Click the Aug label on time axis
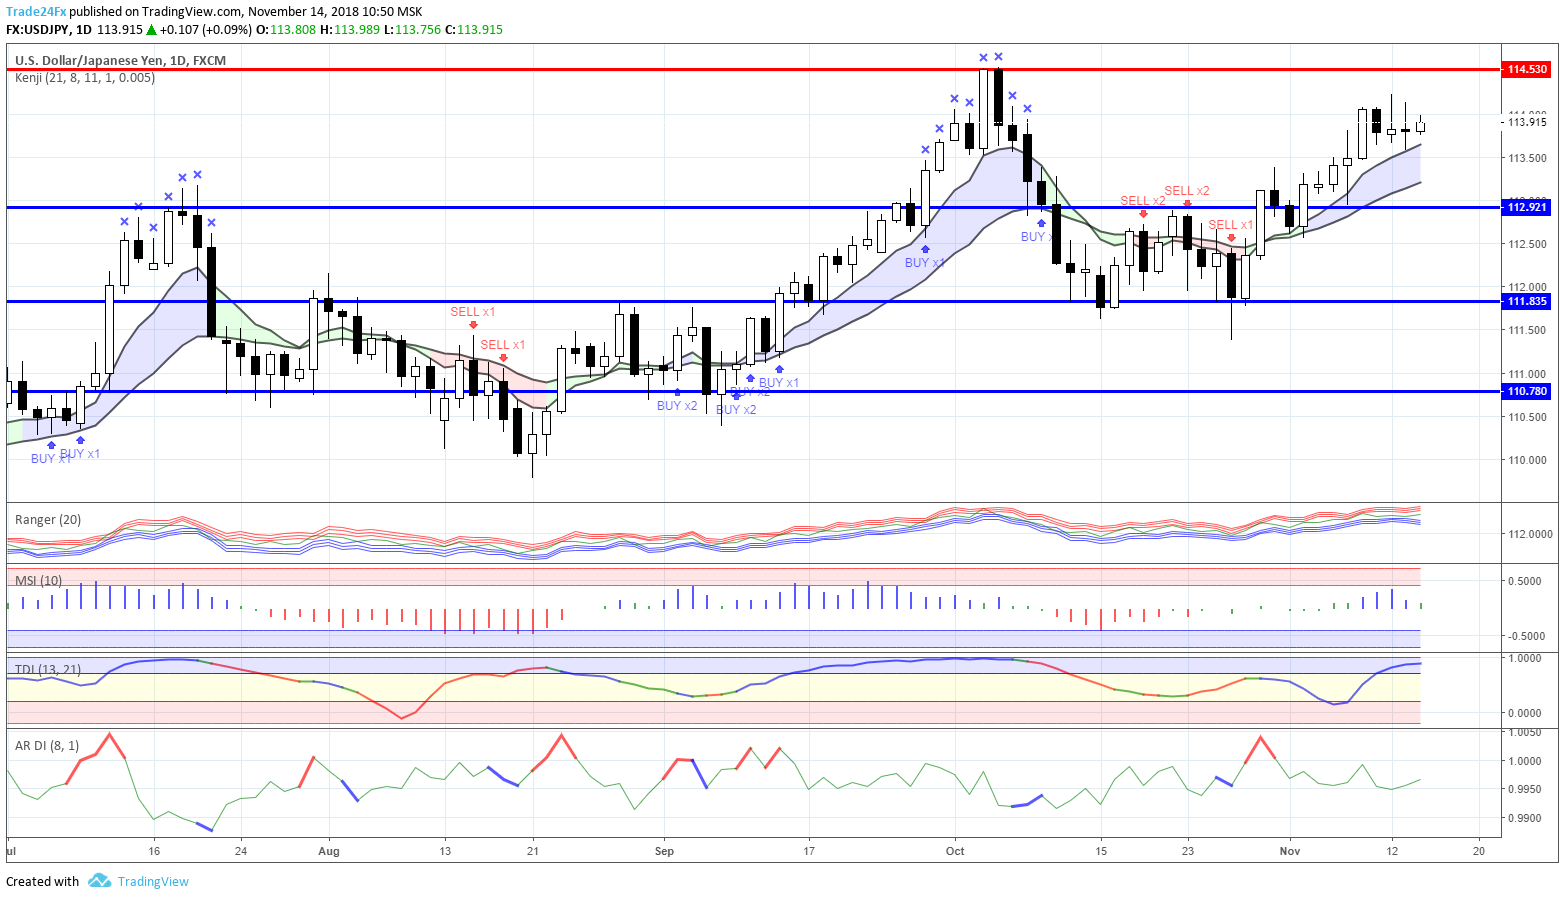Screen dimensions: 1565x899 click(x=329, y=851)
